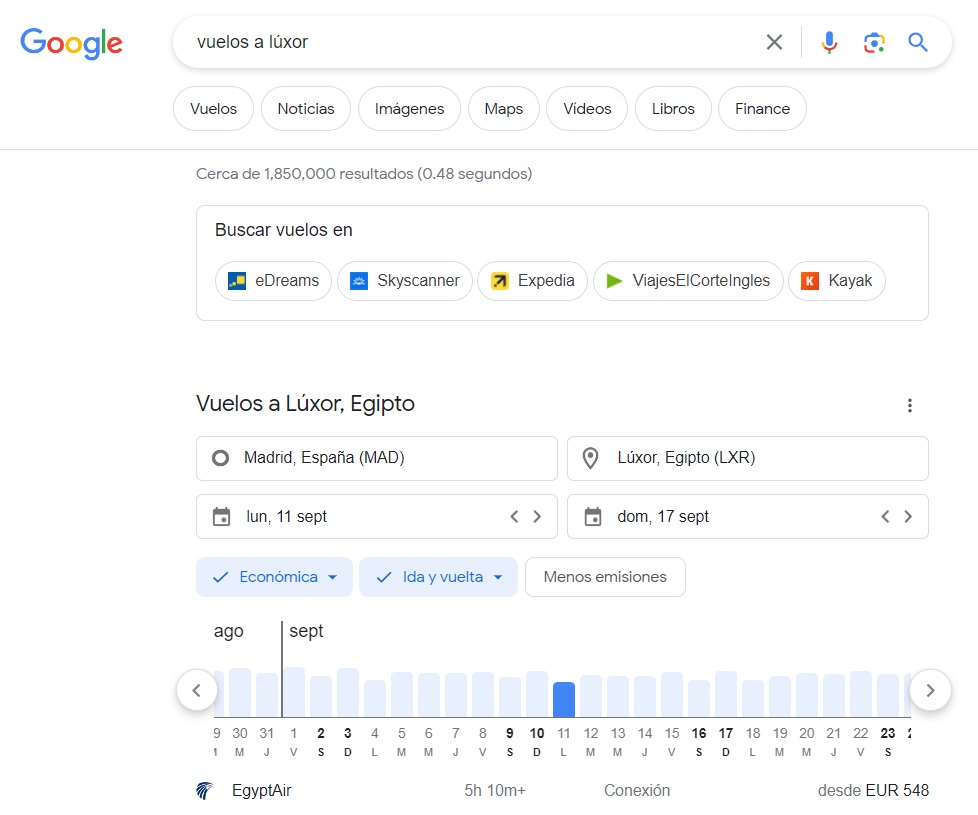Open the EgyptAir flight result

[x=562, y=791]
